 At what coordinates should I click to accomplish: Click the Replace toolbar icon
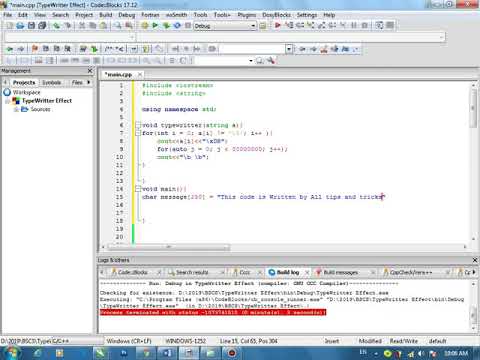pos(129,25)
